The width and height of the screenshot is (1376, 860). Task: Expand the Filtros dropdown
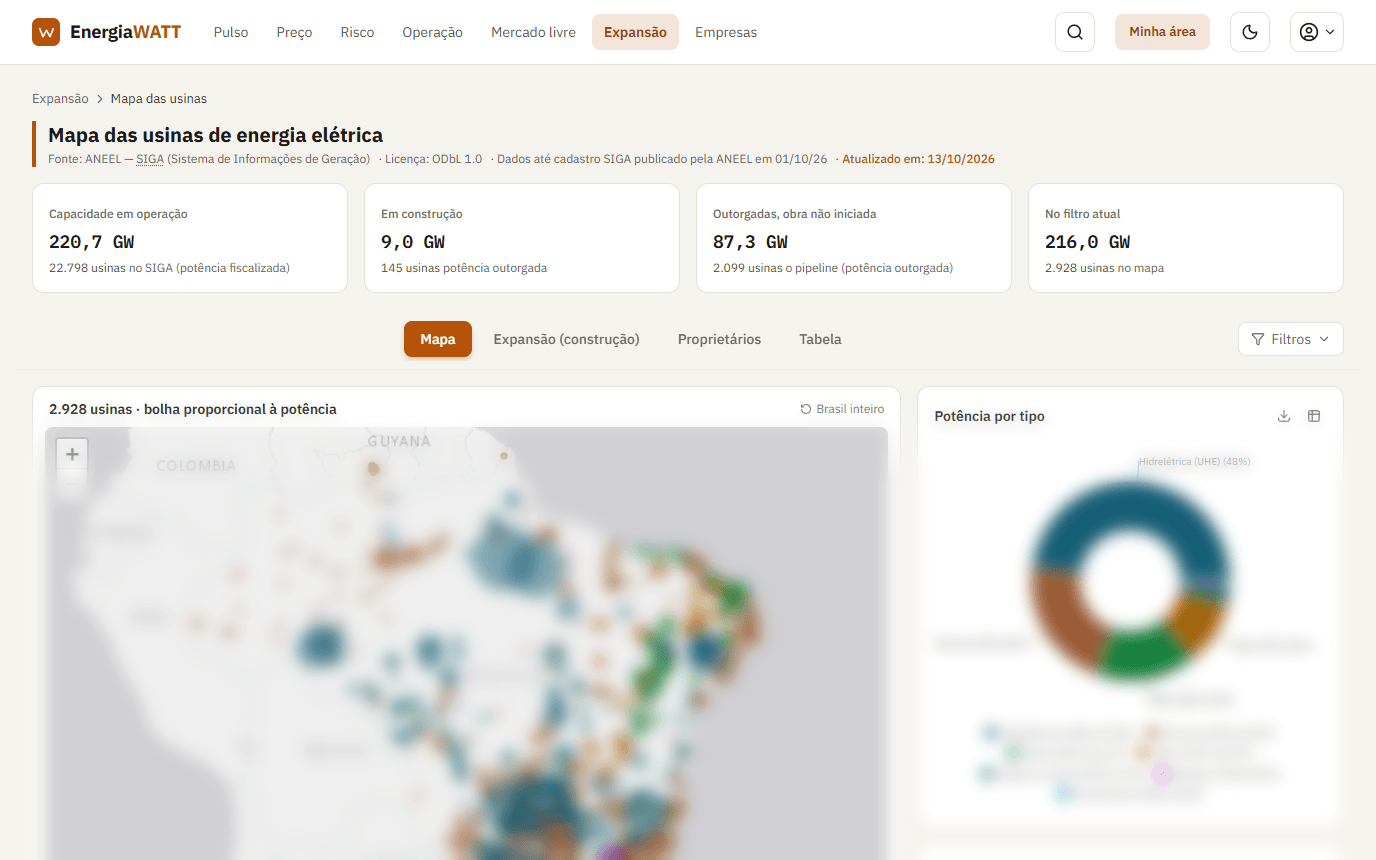(x=1290, y=339)
